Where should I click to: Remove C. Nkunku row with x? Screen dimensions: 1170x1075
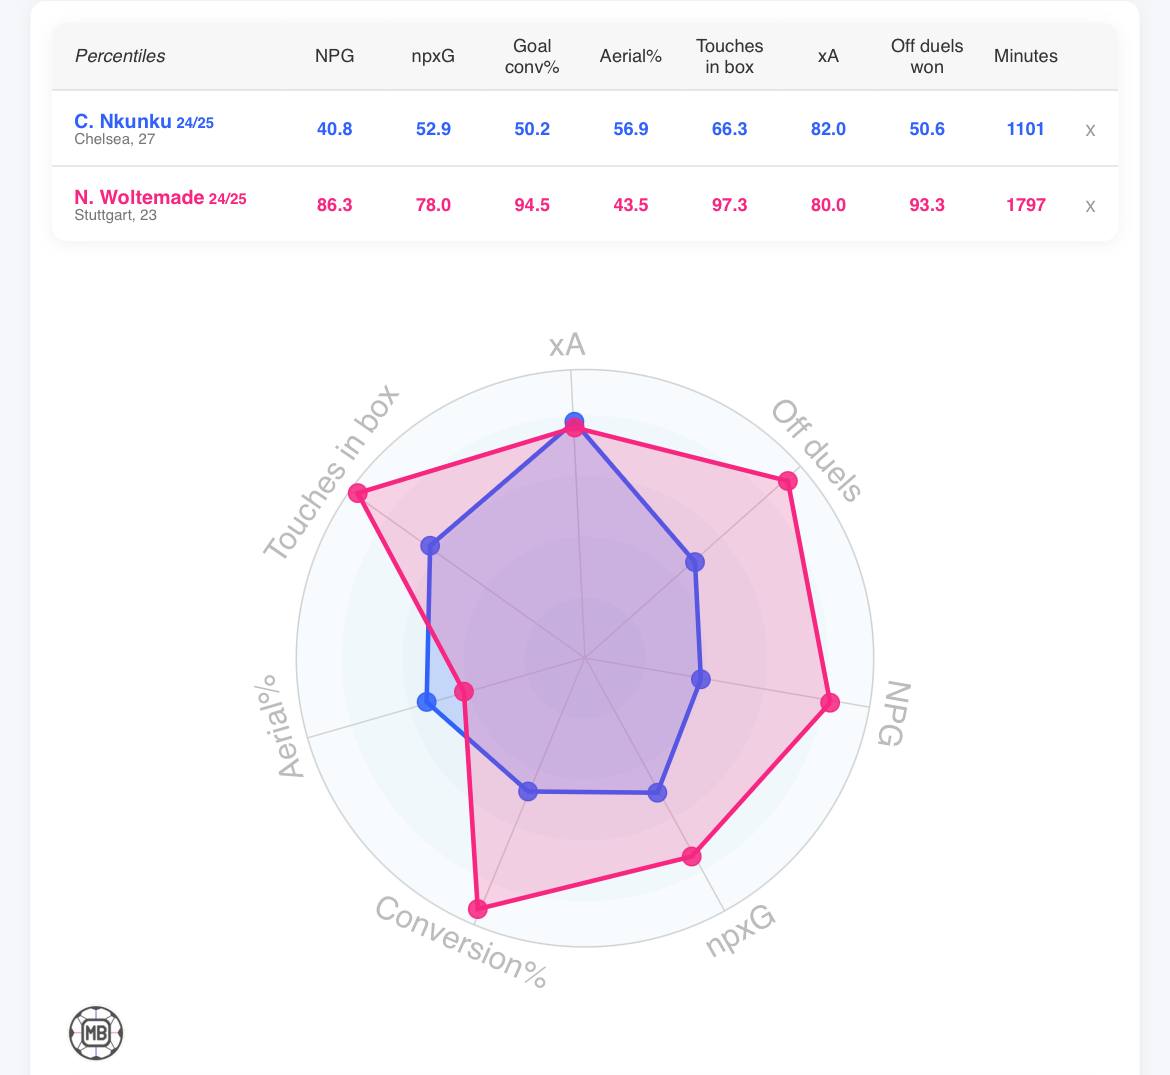(x=1090, y=130)
